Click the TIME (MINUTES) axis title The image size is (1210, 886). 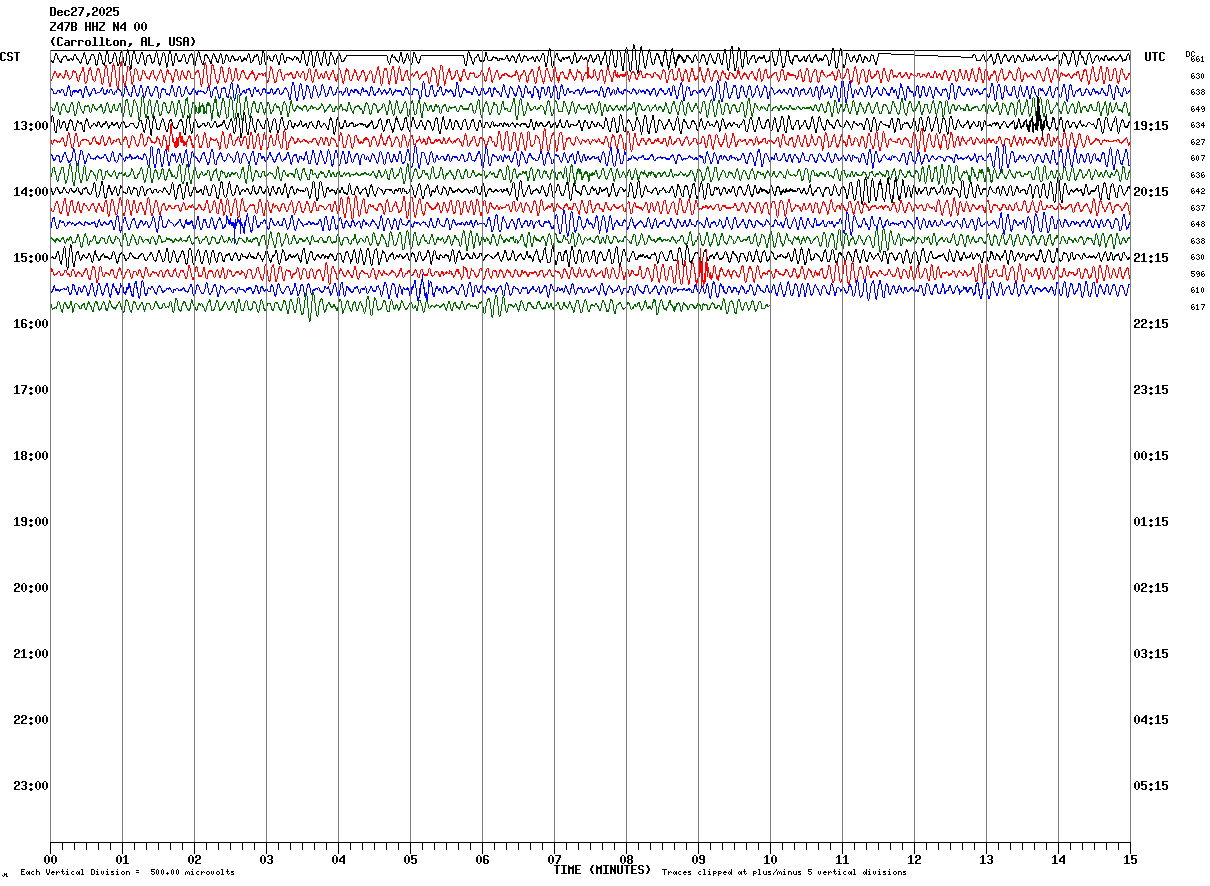tap(602, 870)
